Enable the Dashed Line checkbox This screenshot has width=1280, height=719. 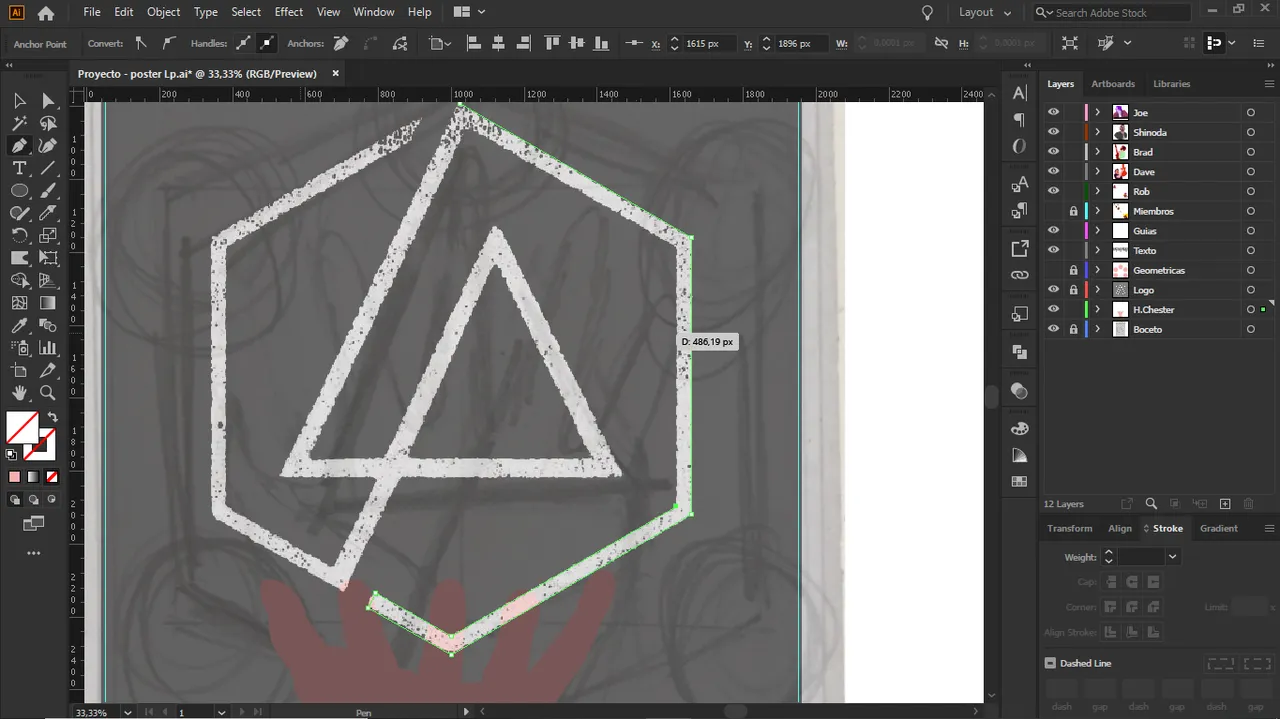(1050, 663)
